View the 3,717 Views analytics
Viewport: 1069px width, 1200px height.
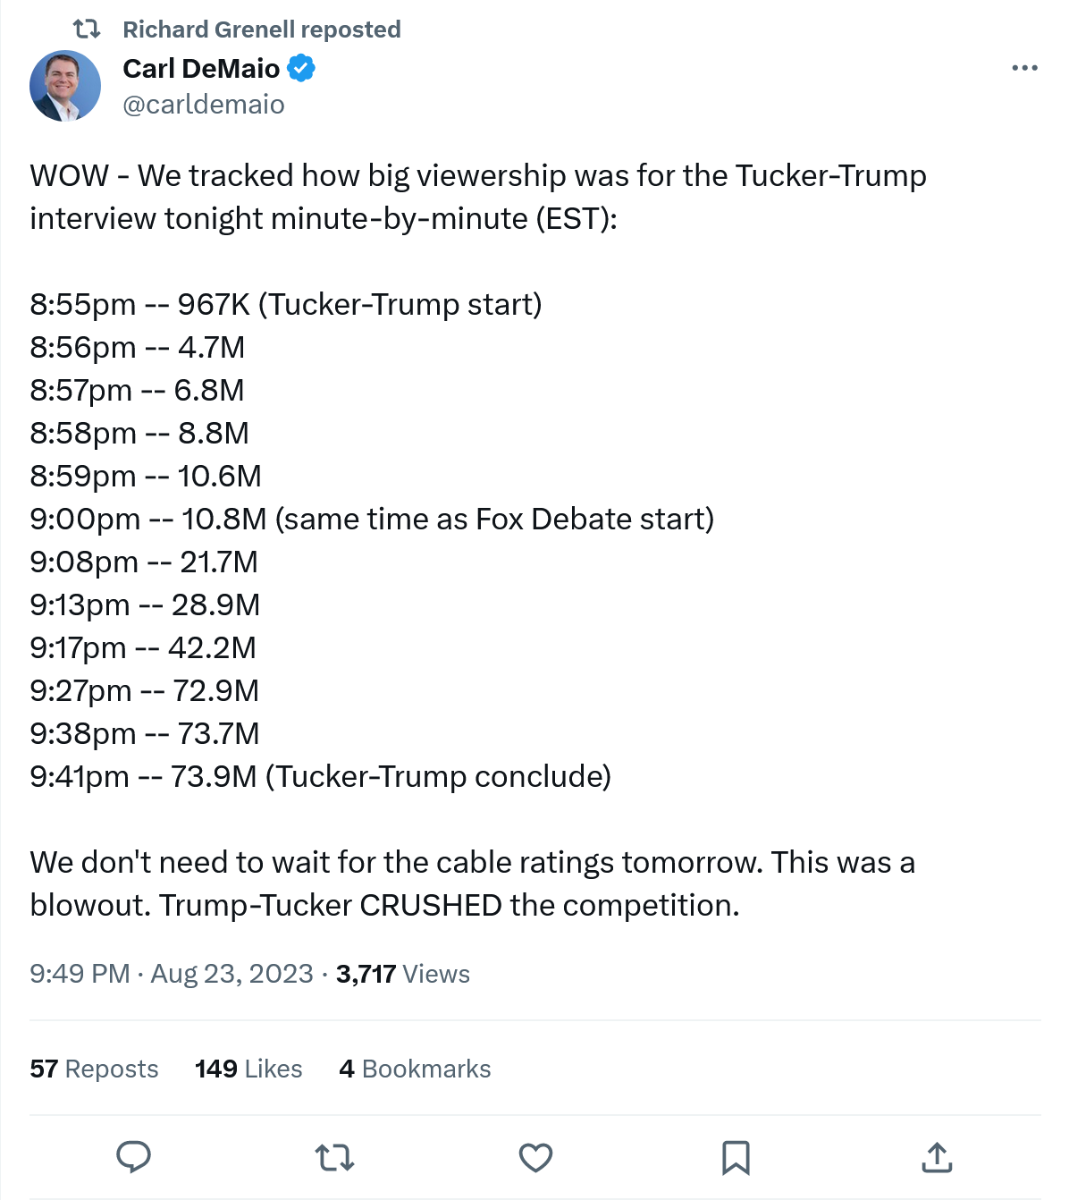tap(402, 974)
